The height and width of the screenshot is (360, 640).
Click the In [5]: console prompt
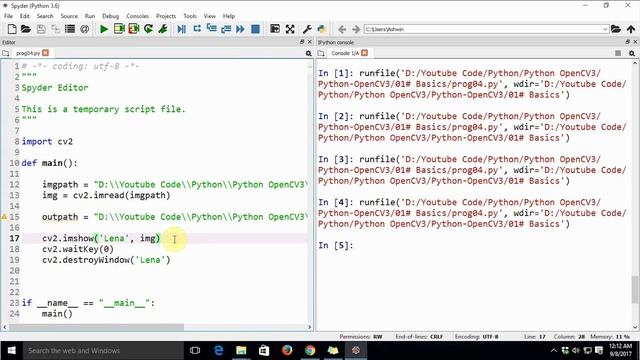tap(336, 245)
